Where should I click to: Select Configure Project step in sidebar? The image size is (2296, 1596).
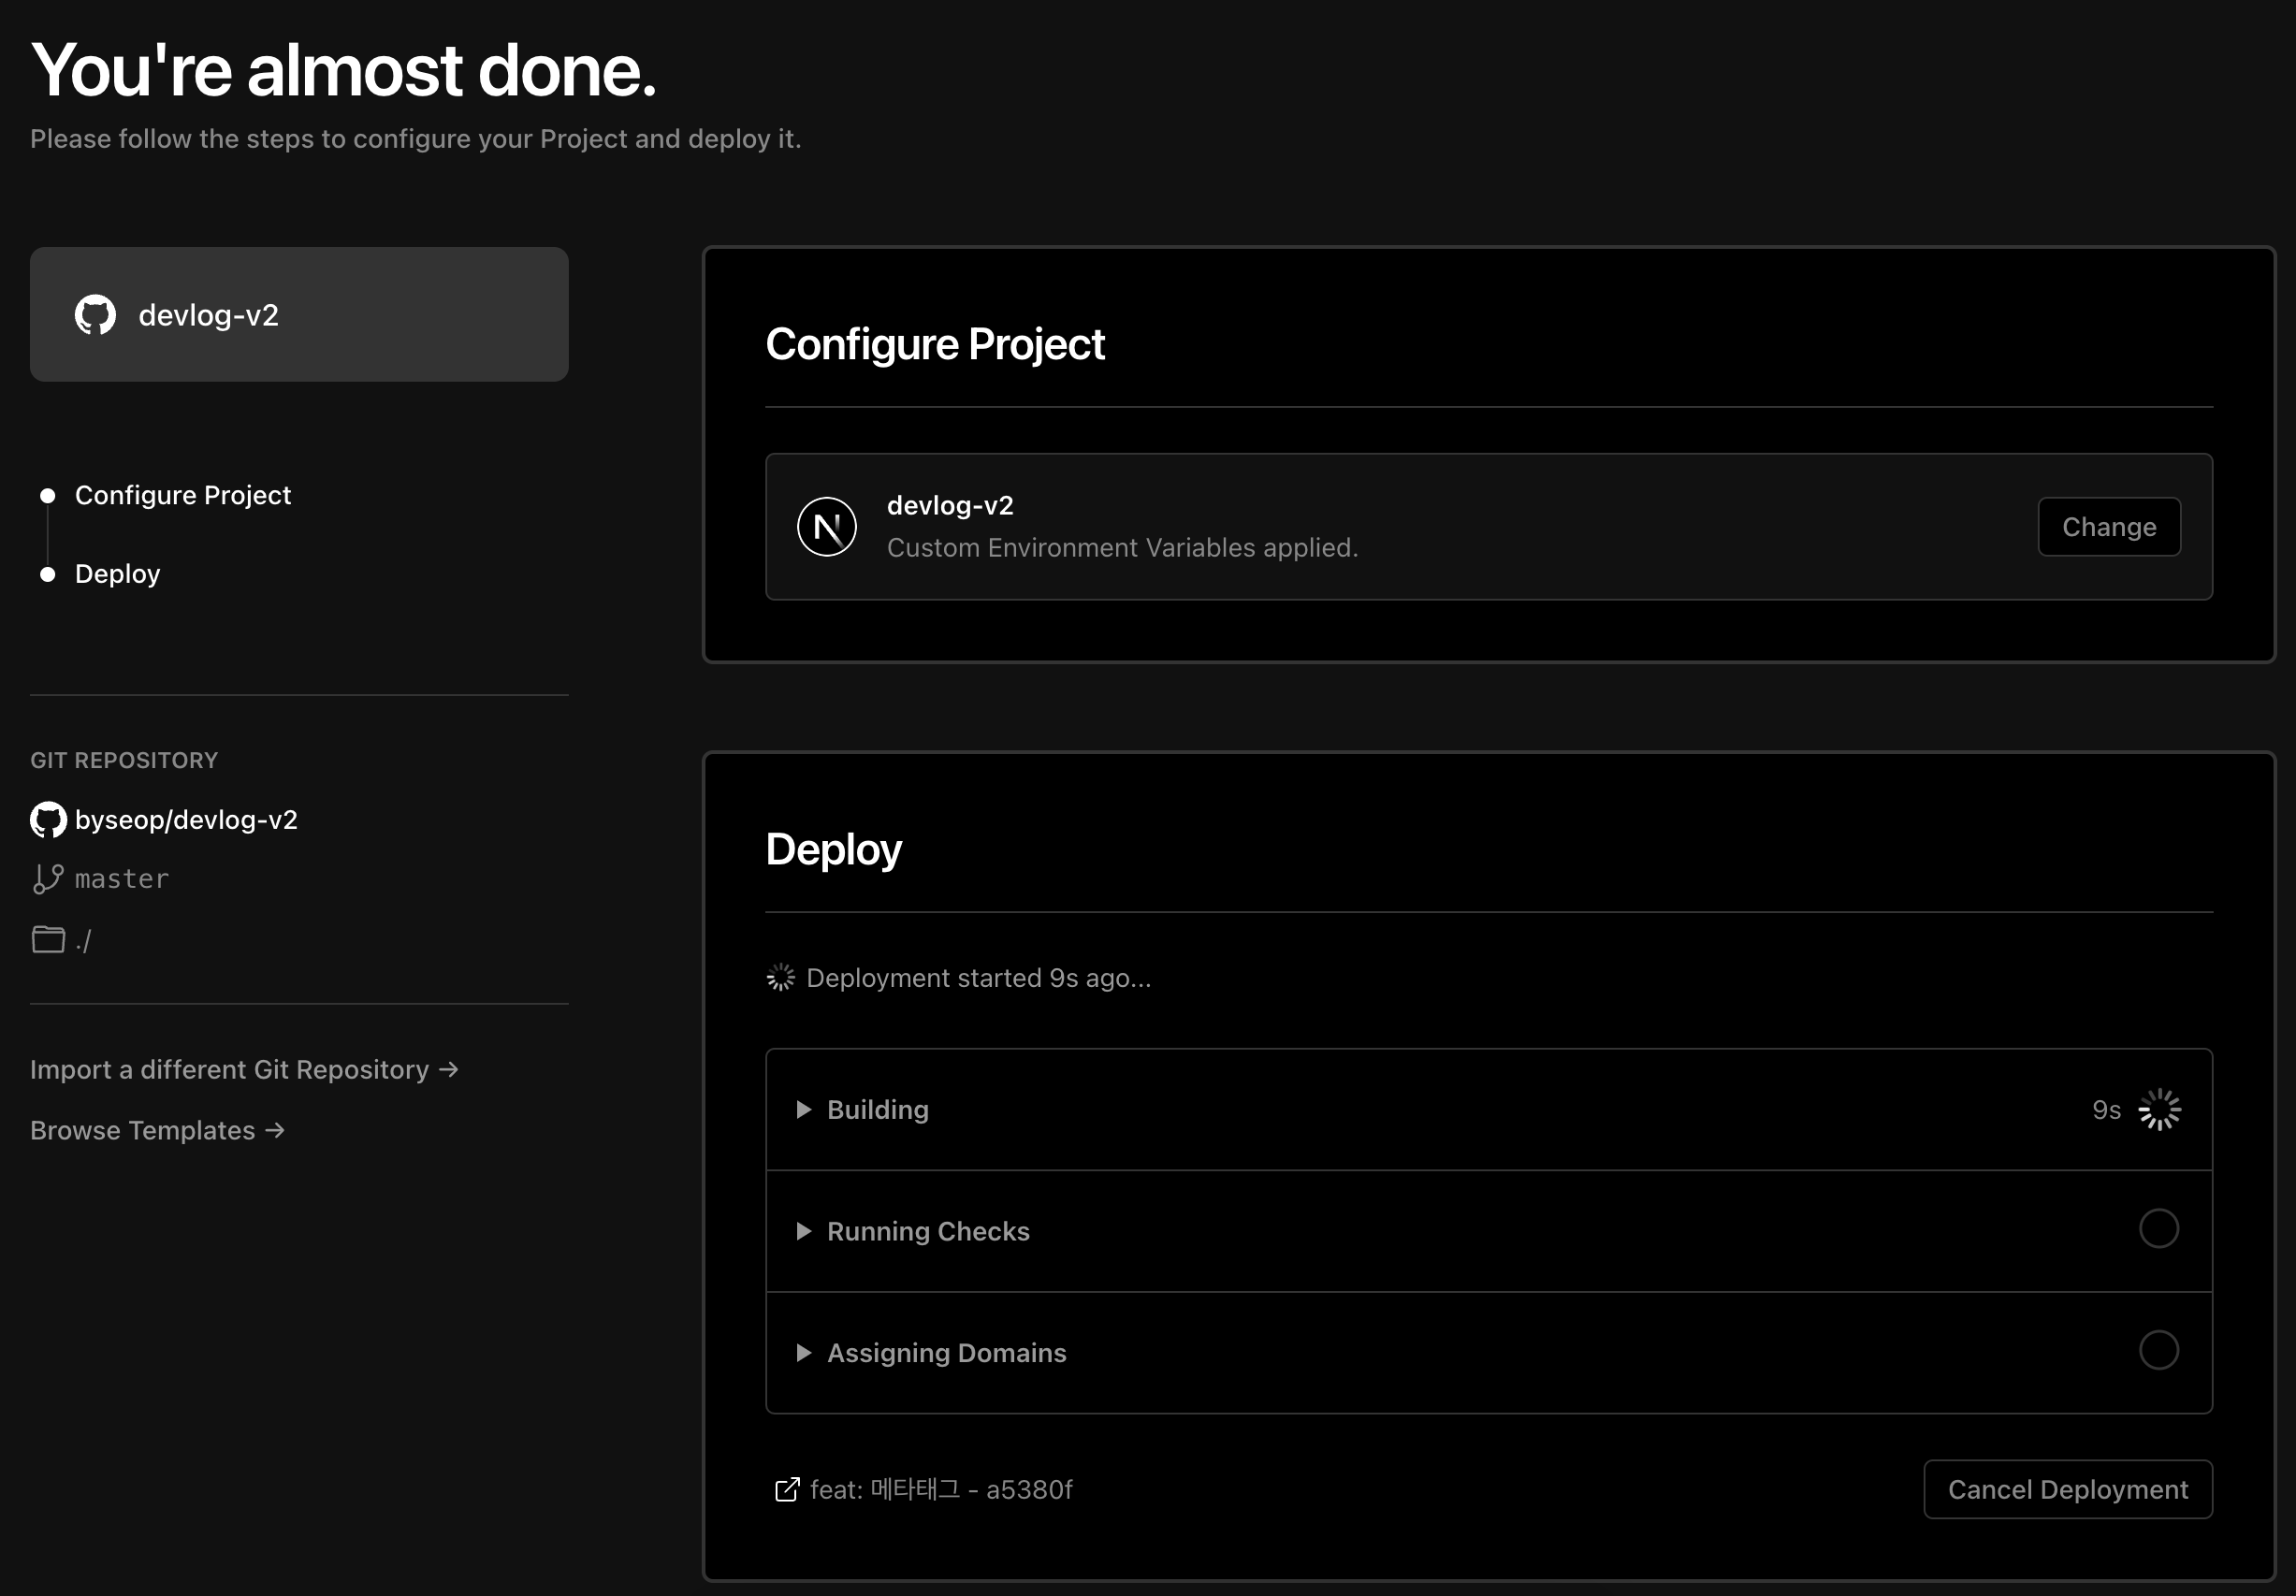[x=182, y=495]
